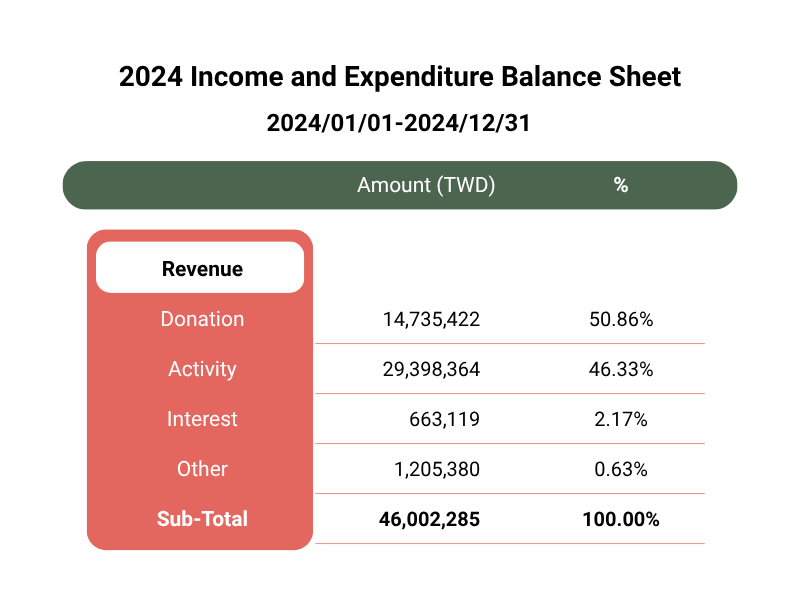800x600 pixels.
Task: Select the Activity row label
Action: [202, 369]
